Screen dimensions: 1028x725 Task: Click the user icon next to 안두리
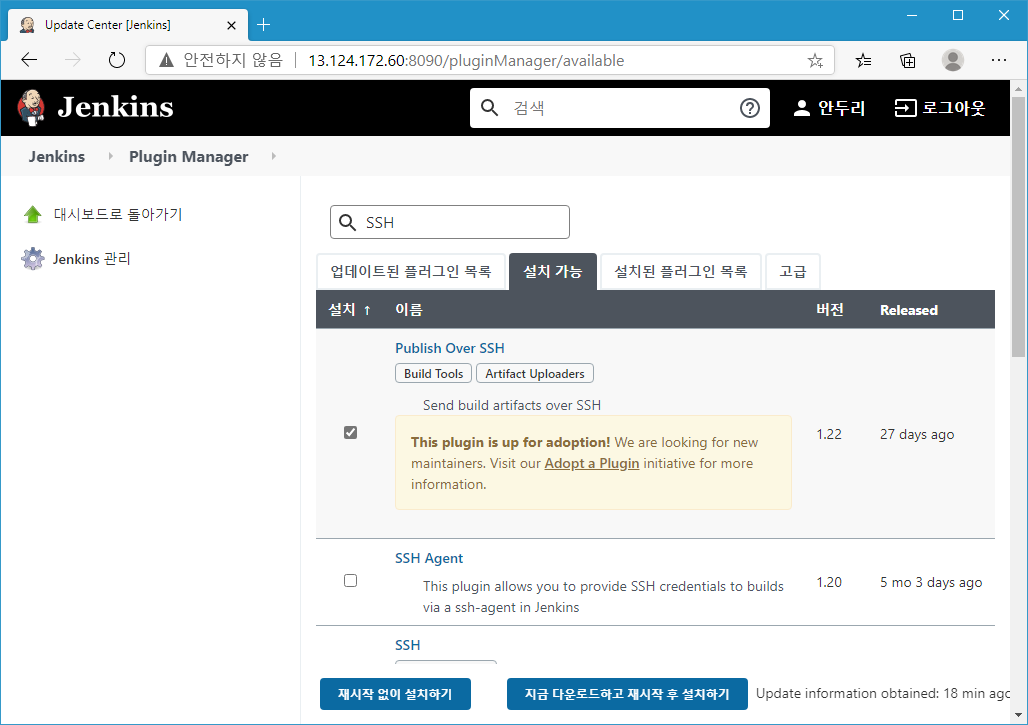point(801,108)
